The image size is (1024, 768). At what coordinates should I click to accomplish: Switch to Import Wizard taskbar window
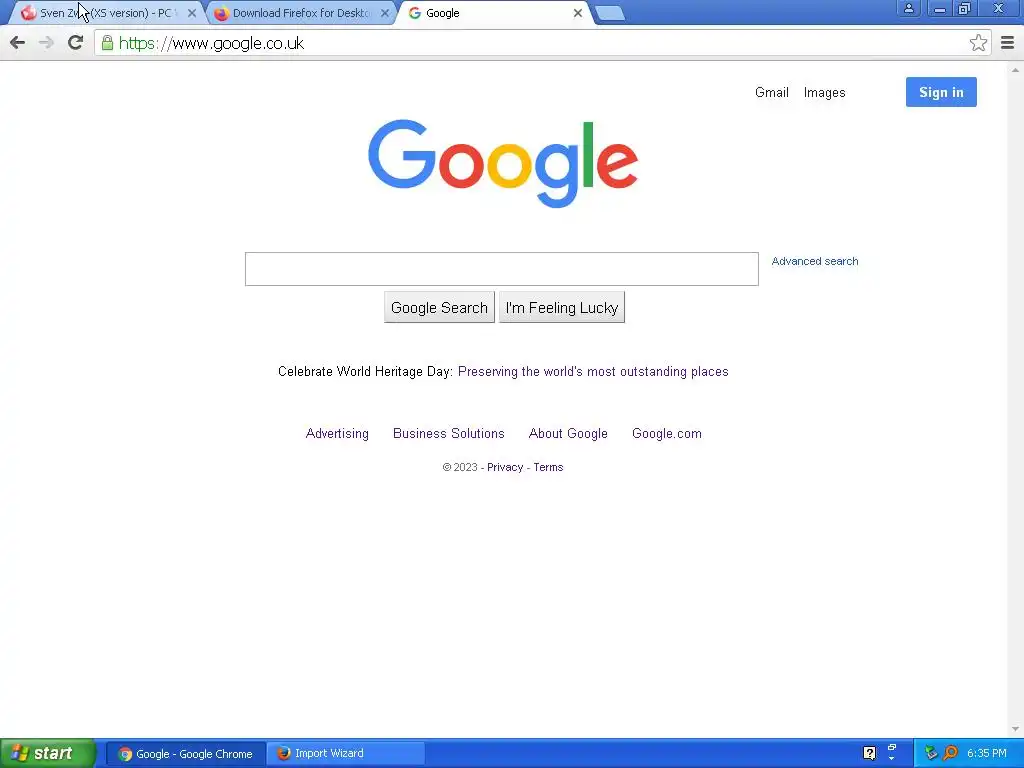(x=346, y=754)
